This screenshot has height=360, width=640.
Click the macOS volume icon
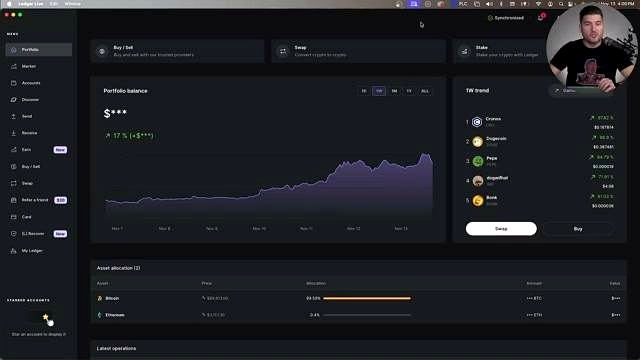coord(489,4)
